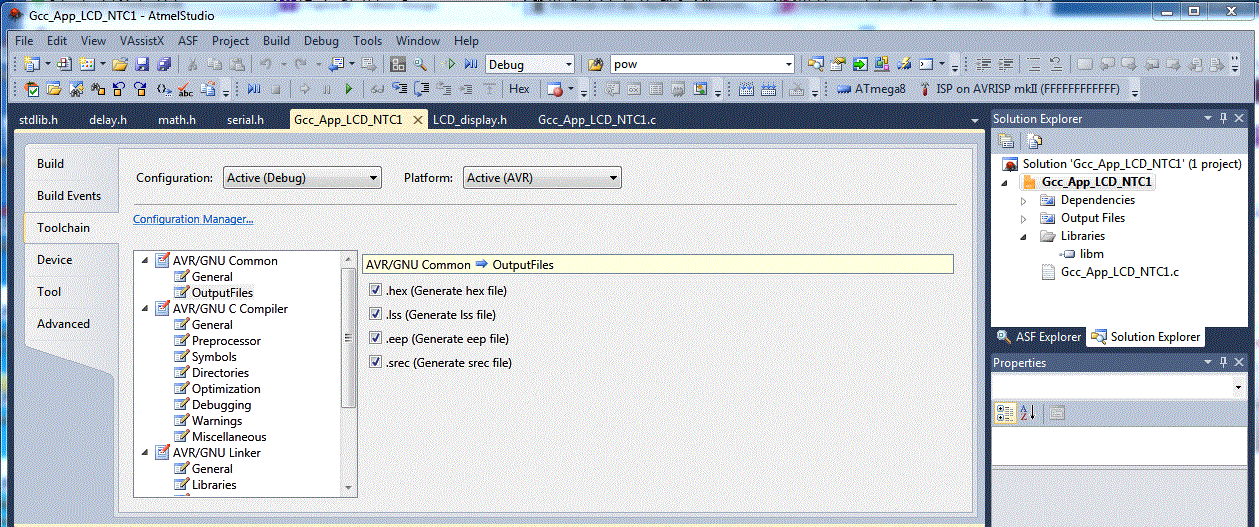Click the Step Into debug icon
Image resolution: width=1259 pixels, height=527 pixels.
coord(399,89)
